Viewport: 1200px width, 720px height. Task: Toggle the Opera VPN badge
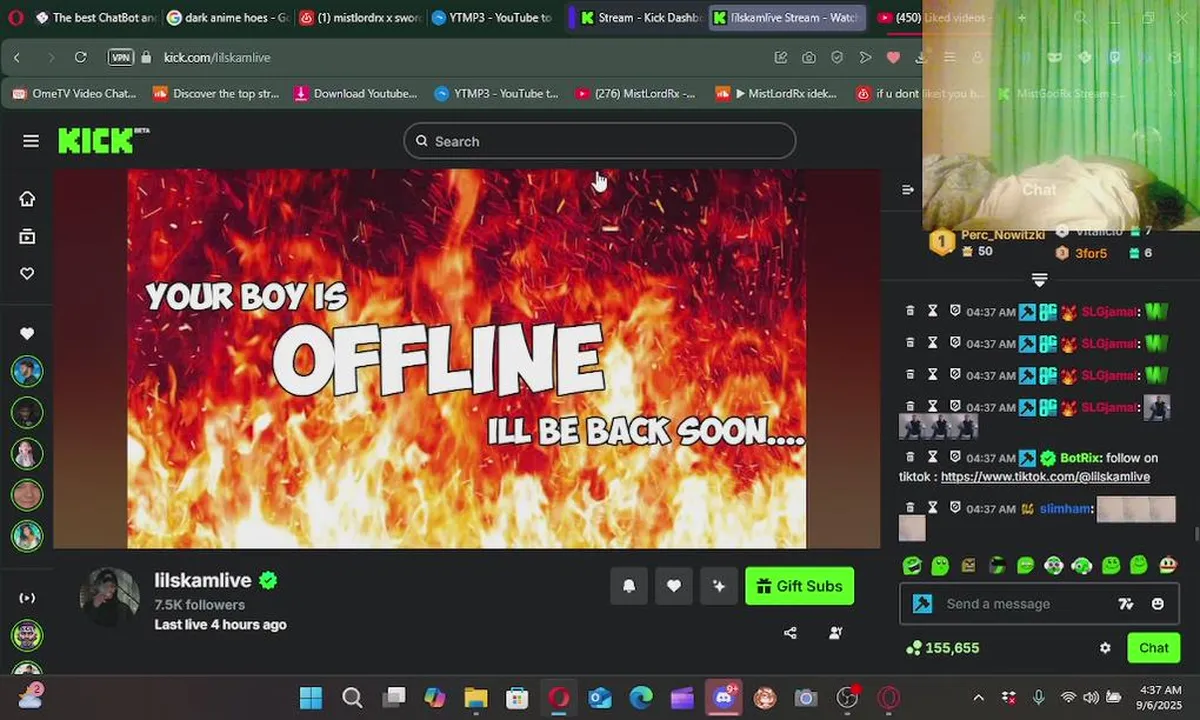coord(121,57)
